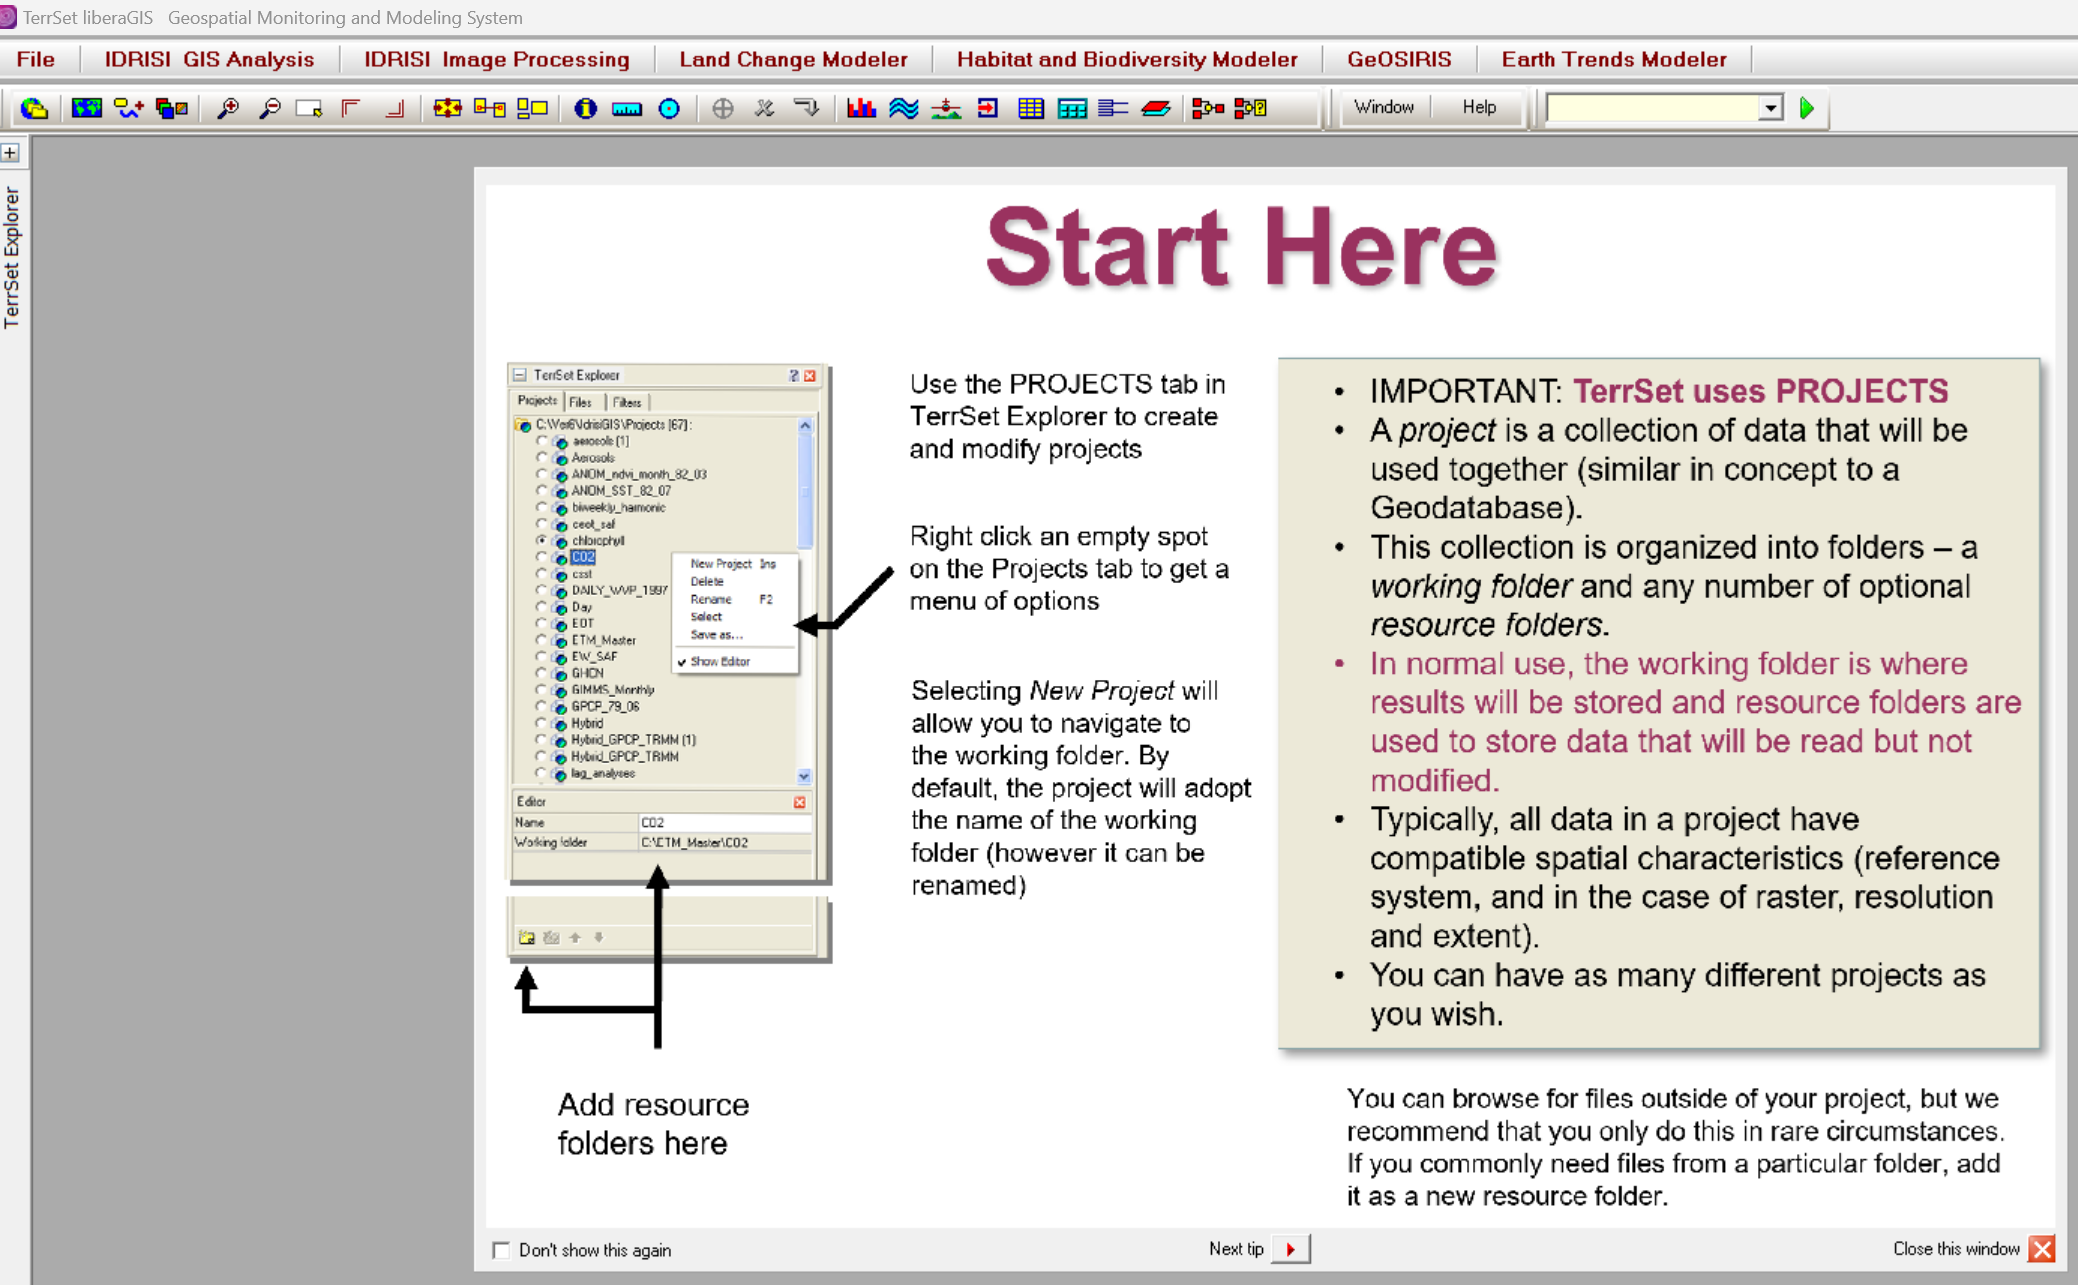Open the Earth Trends Modeler menu
The width and height of the screenshot is (2078, 1285).
pyautogui.click(x=1613, y=59)
